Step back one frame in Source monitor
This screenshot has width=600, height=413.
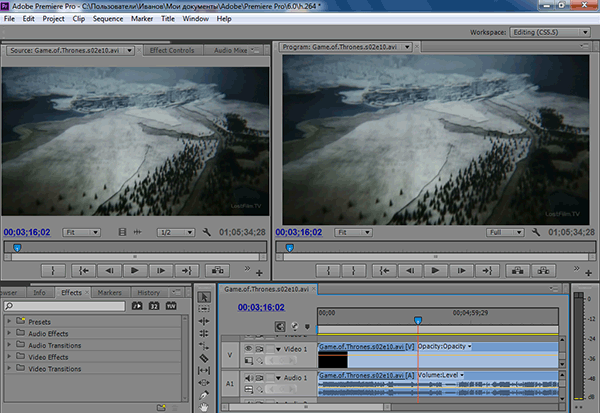109,271
